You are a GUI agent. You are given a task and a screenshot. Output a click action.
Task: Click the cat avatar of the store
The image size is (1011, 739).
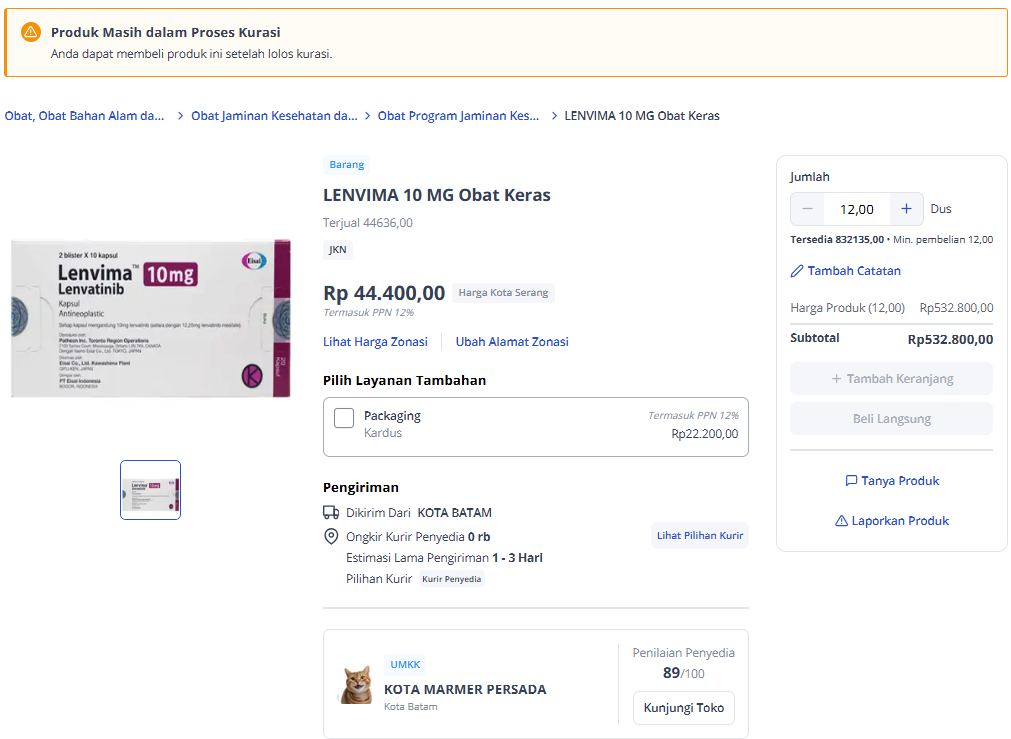coord(357,685)
